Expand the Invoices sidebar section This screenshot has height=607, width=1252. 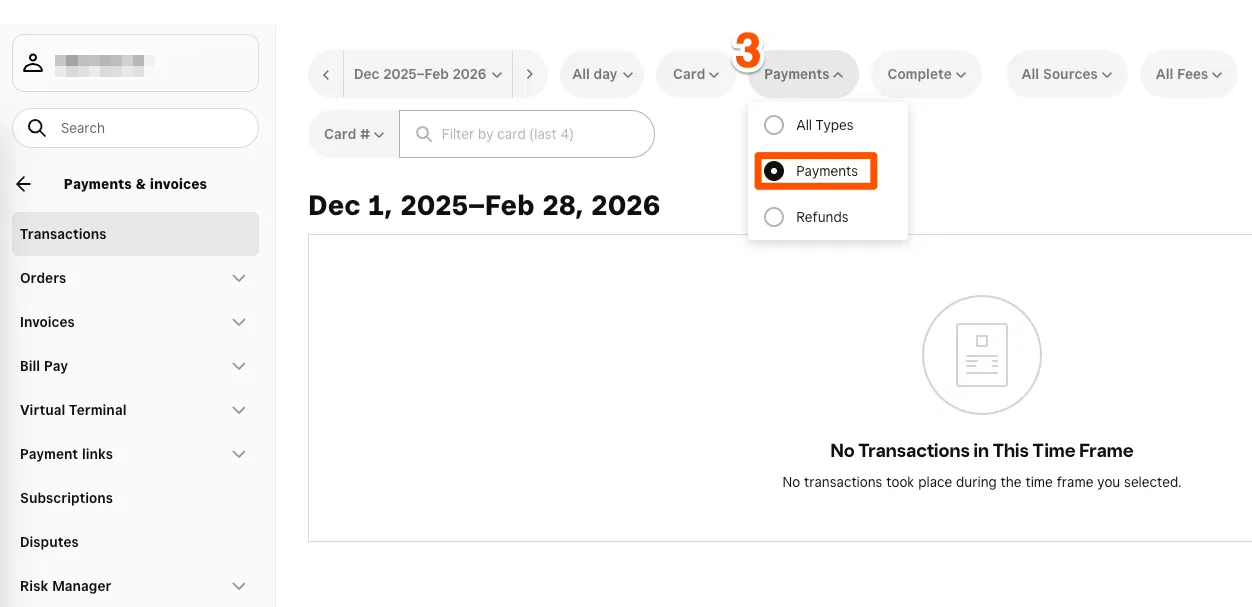239,322
